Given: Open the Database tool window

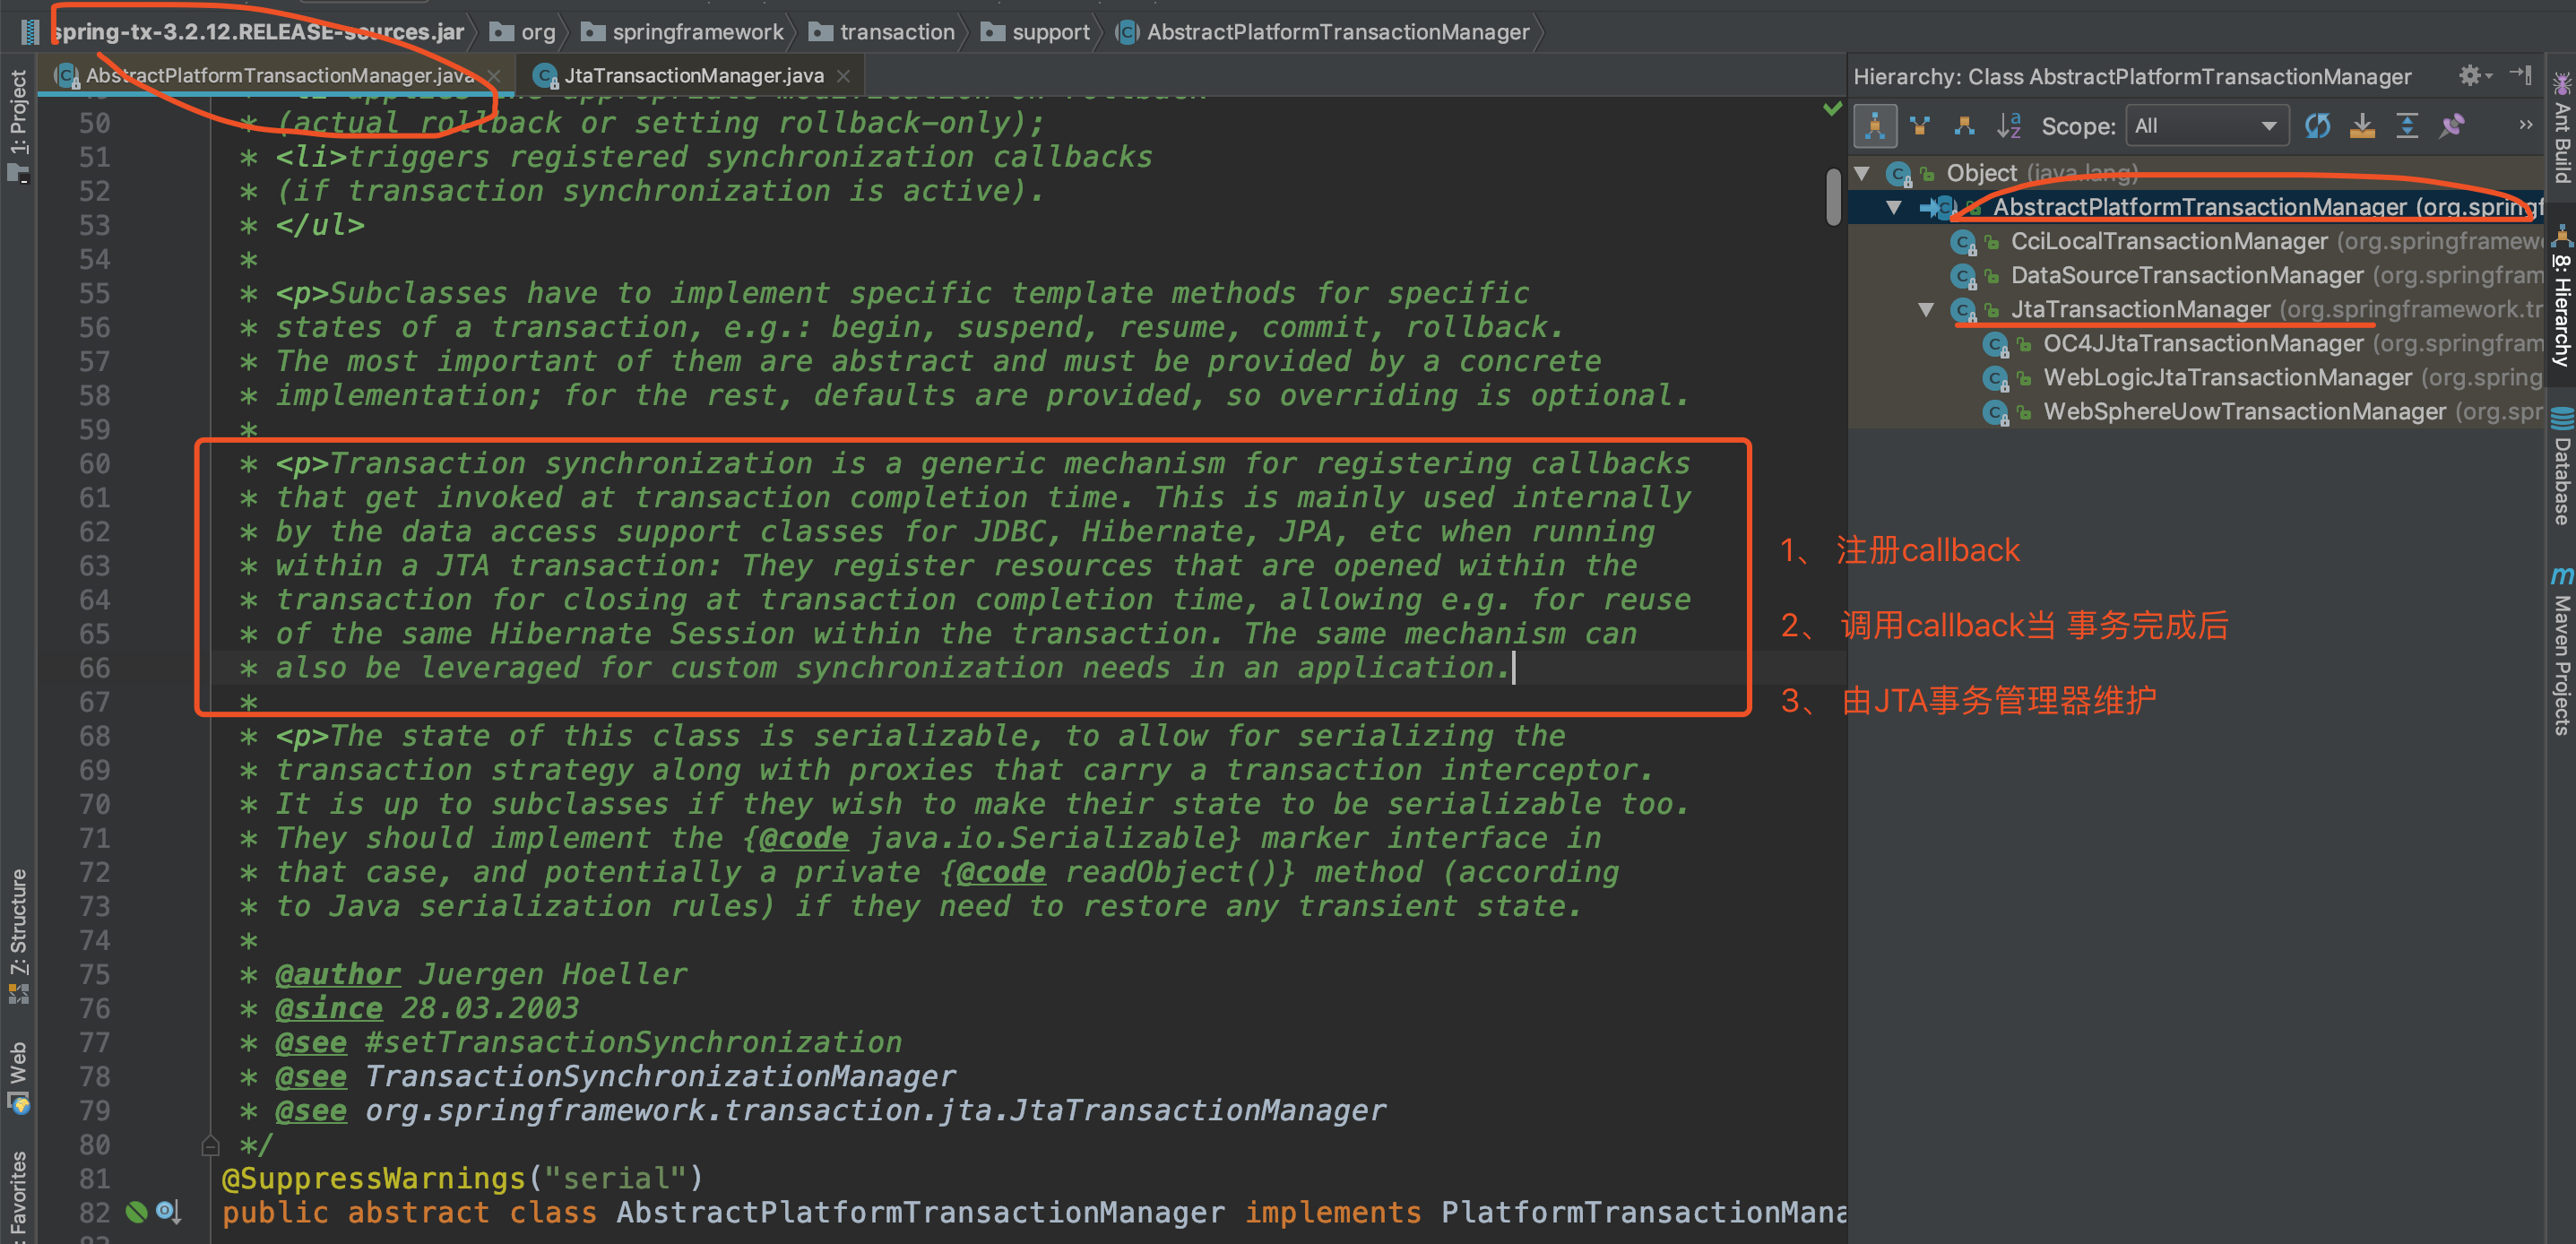Looking at the screenshot, I should [2561, 466].
